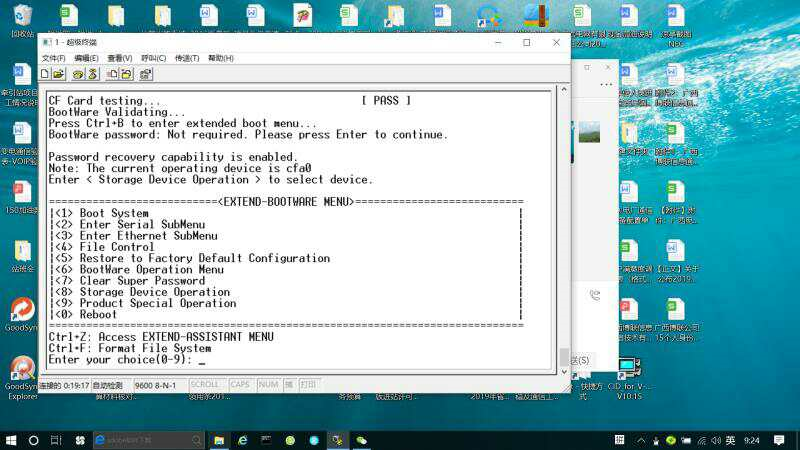
Task: Click the phone call icon in background window
Action: click(595, 295)
